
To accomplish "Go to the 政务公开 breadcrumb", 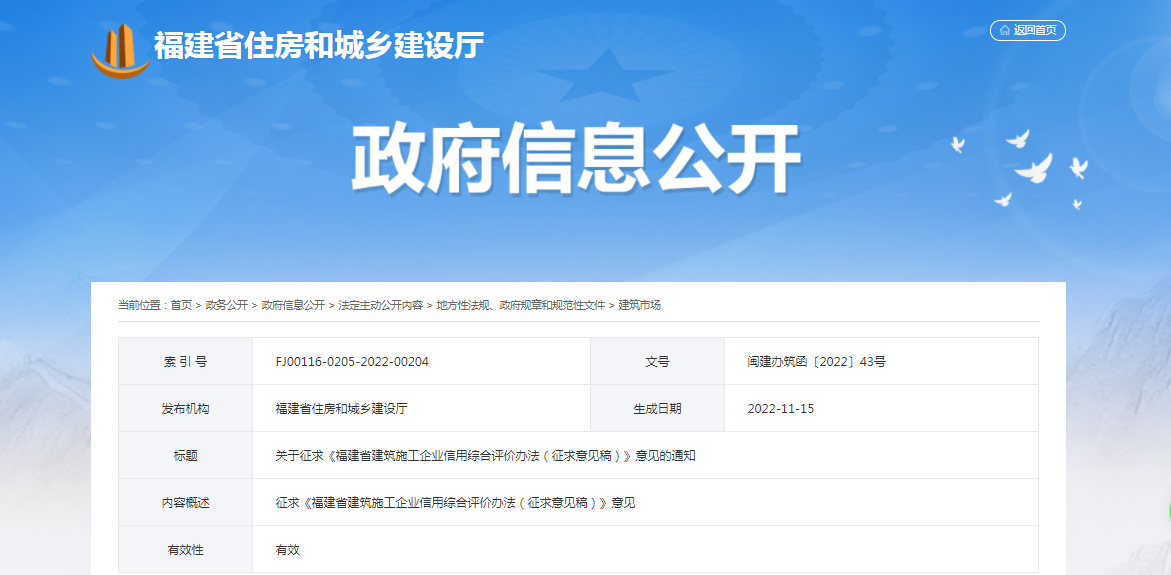I will (x=227, y=305).
